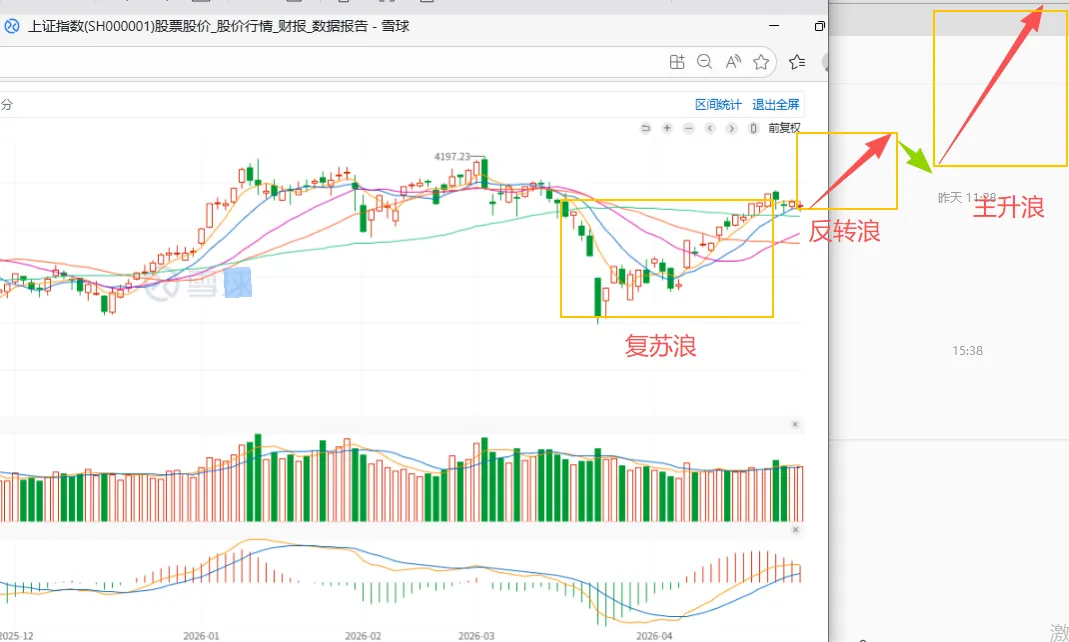Click the zoom-out magnifier in address bar

point(704,62)
